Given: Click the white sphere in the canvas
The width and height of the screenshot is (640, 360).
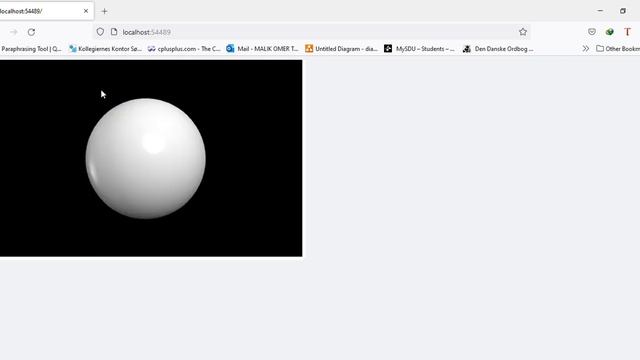Looking at the screenshot, I should 146,158.
